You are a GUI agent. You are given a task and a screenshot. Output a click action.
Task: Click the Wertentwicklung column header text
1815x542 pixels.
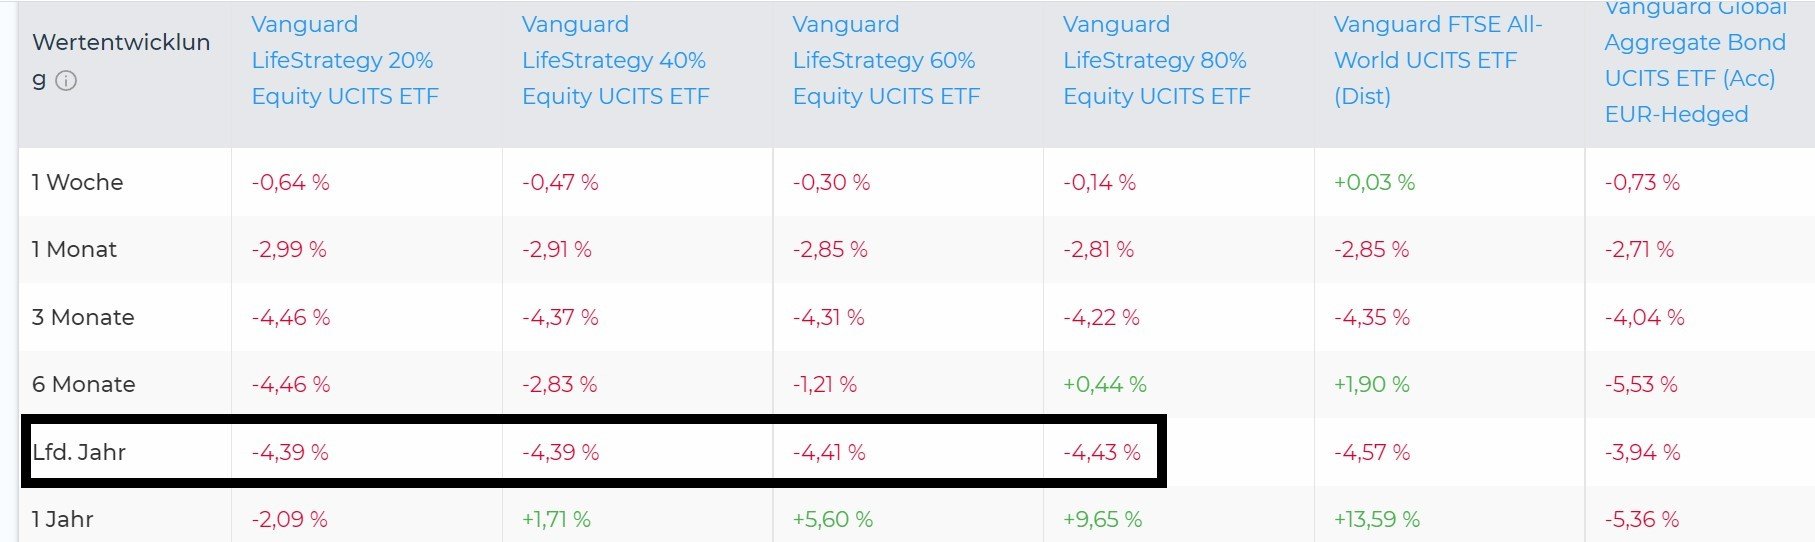click(120, 43)
